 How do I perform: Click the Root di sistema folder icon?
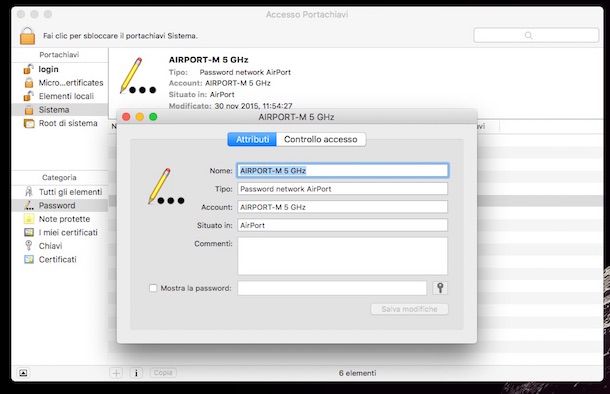(x=29, y=123)
